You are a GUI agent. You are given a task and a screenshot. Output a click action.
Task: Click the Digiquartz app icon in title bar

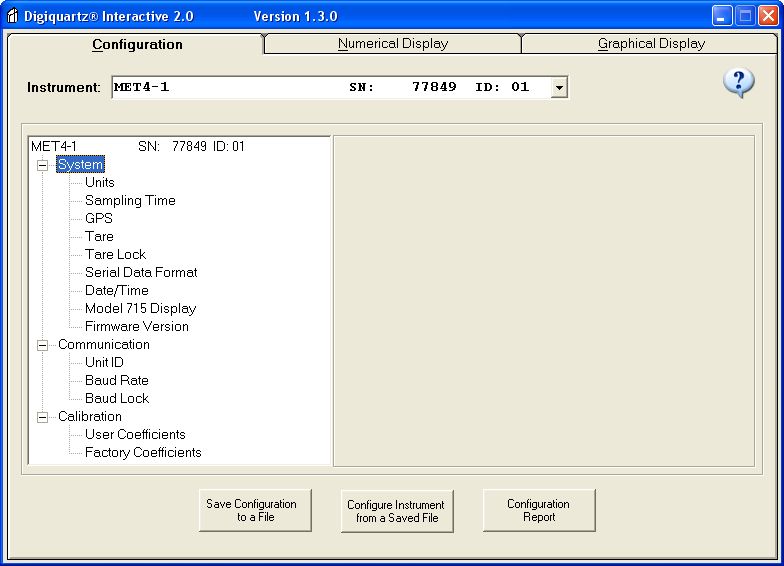(12, 16)
